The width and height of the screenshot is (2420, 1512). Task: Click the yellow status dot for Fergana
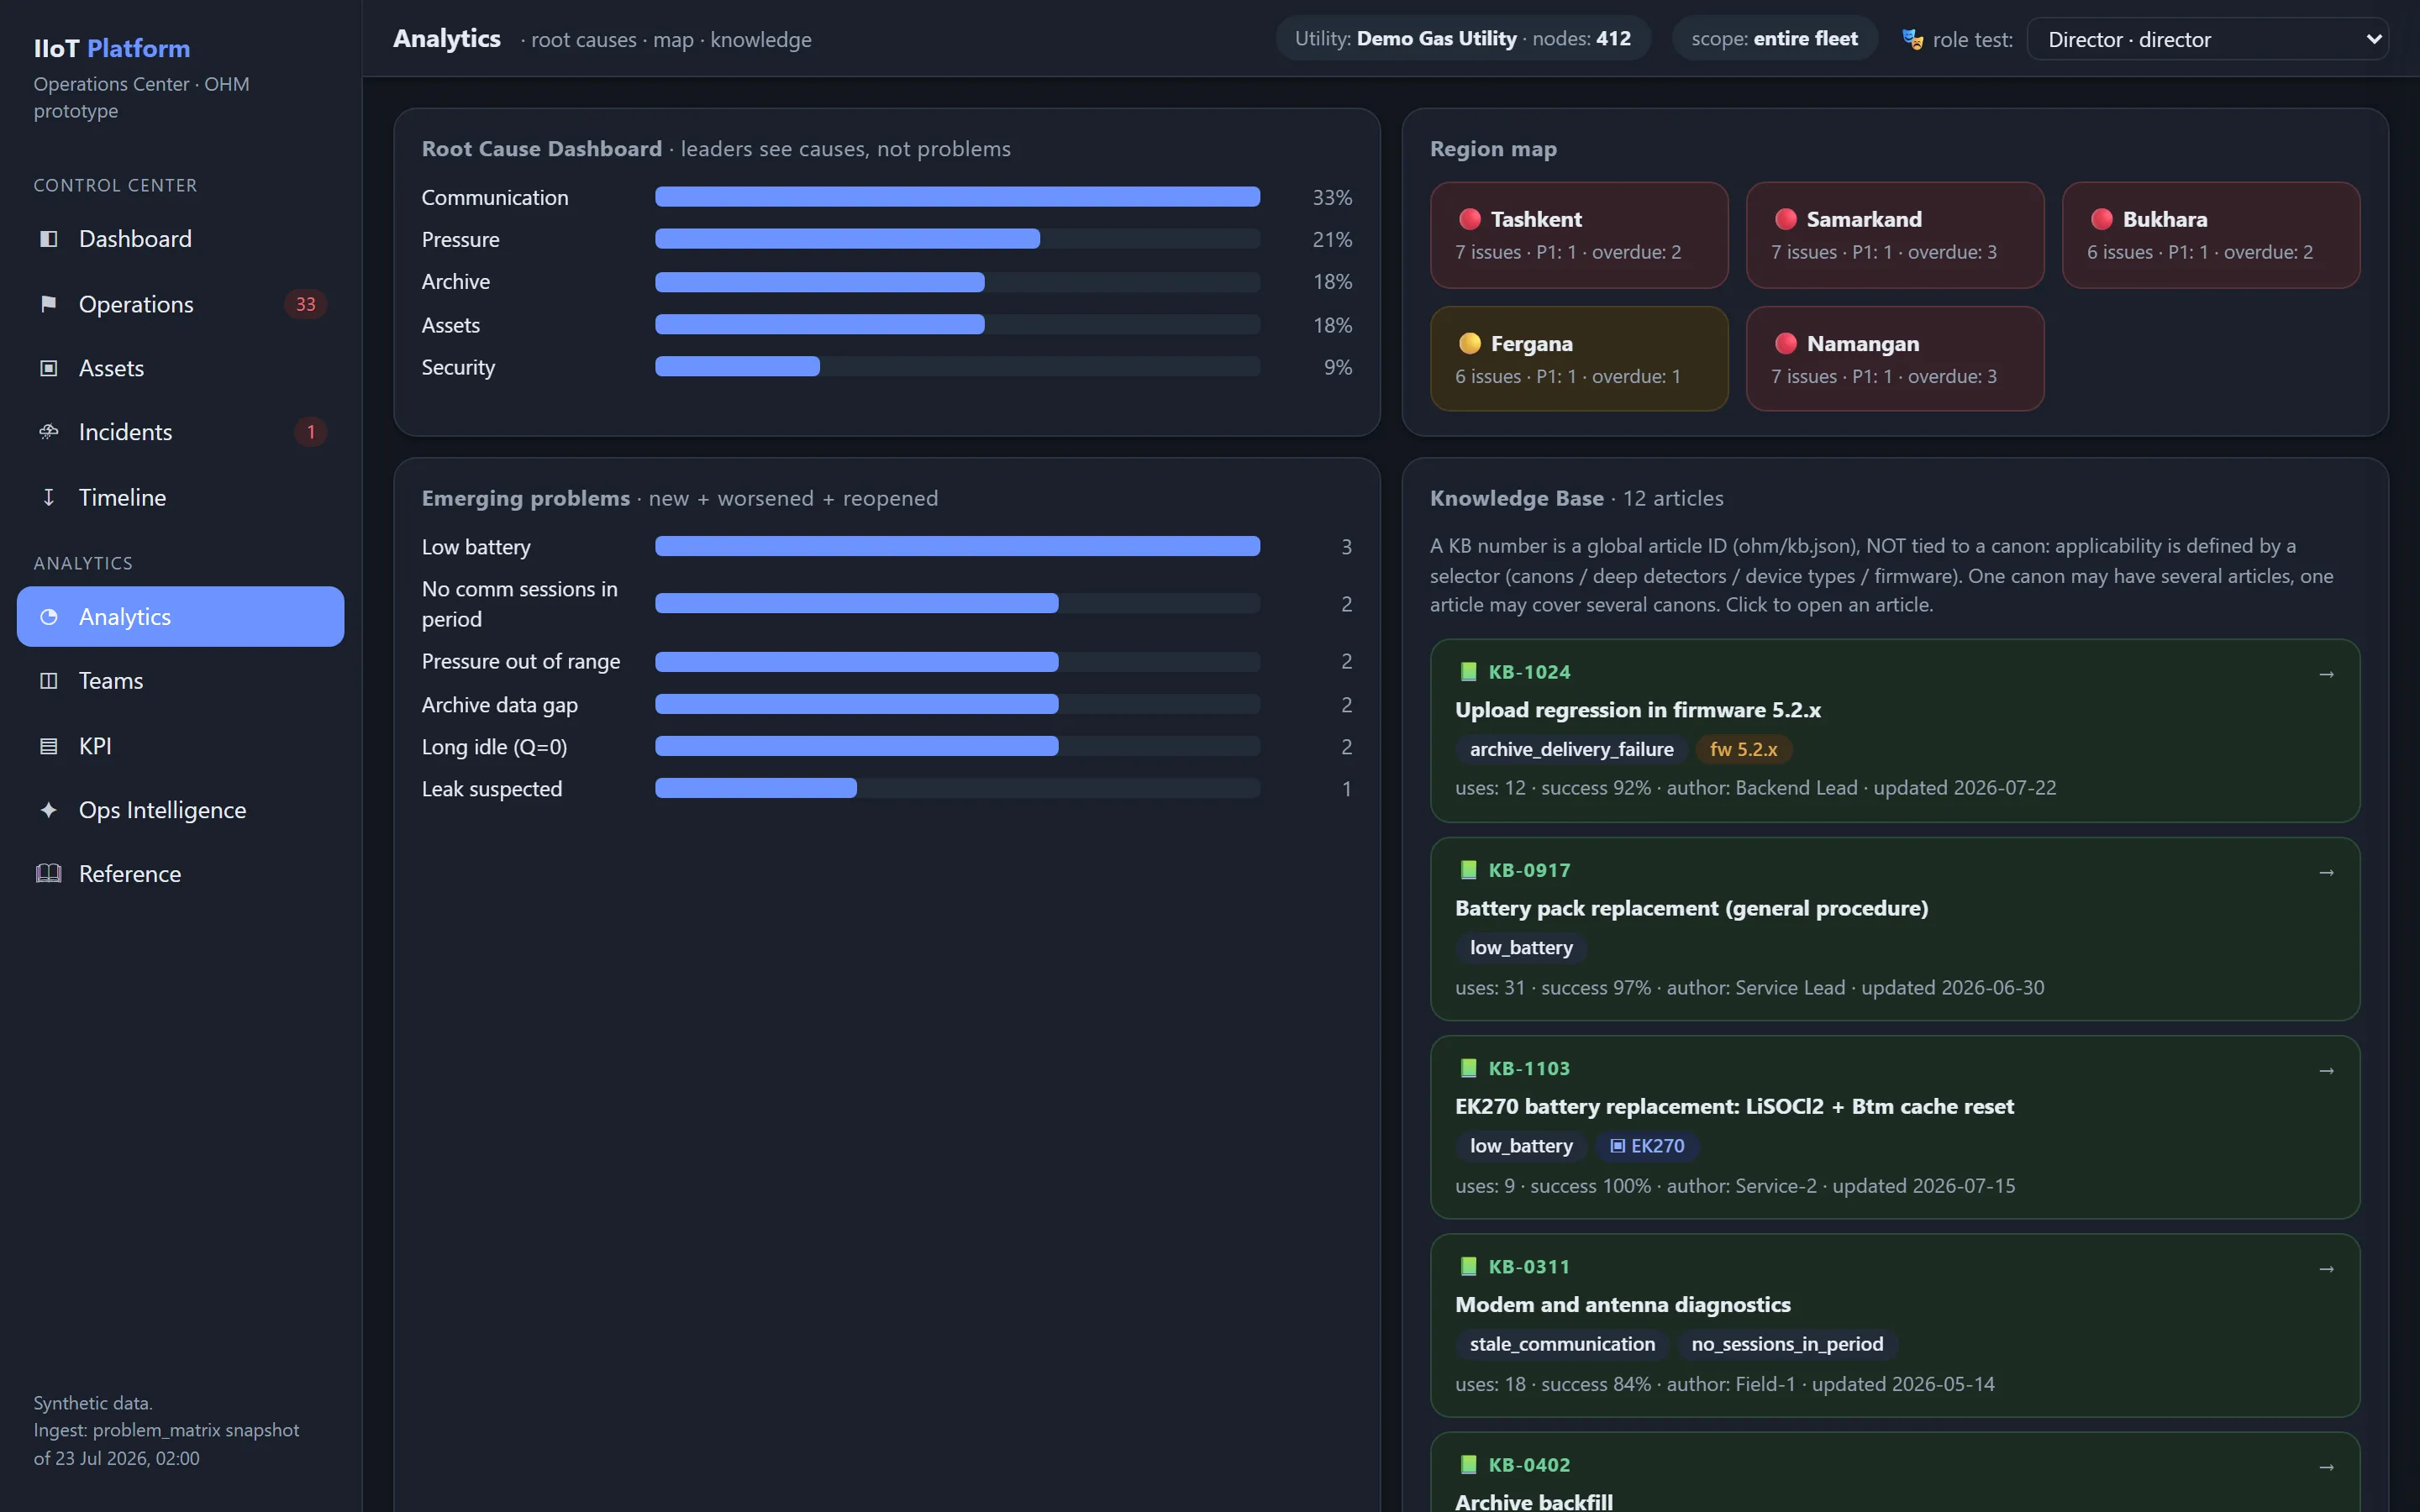[1469, 343]
